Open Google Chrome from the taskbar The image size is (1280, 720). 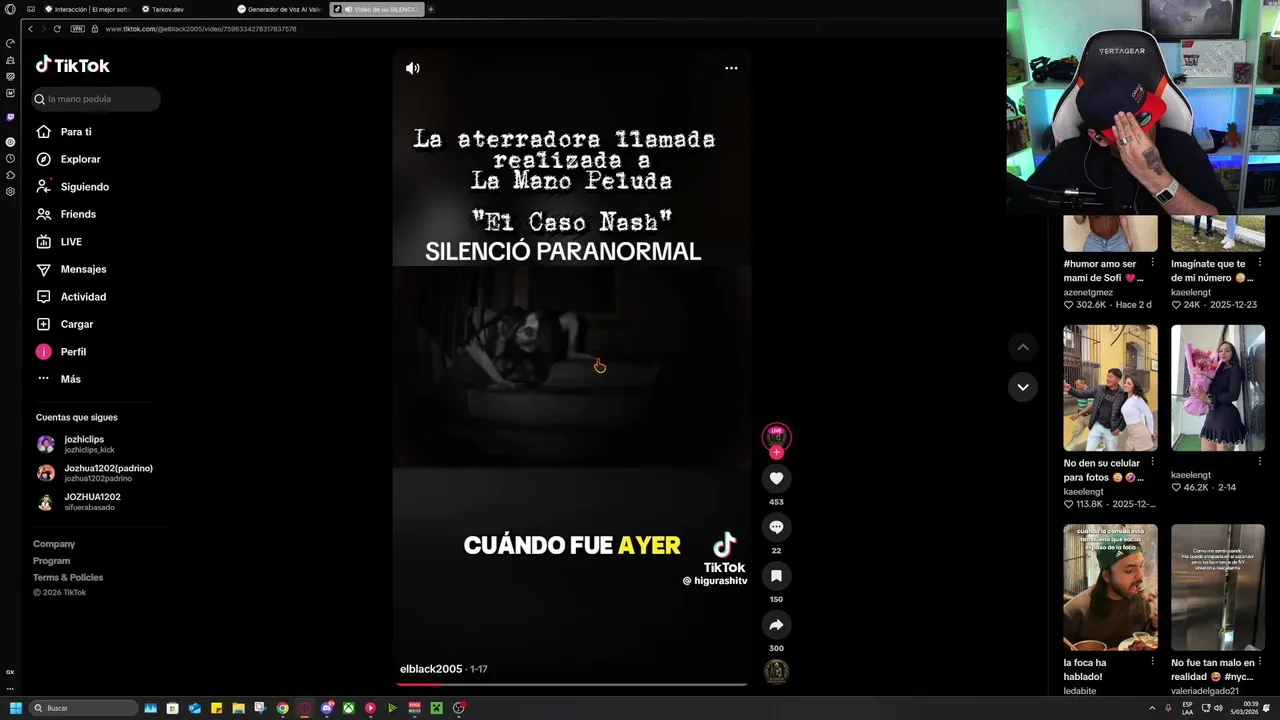pyautogui.click(x=282, y=708)
